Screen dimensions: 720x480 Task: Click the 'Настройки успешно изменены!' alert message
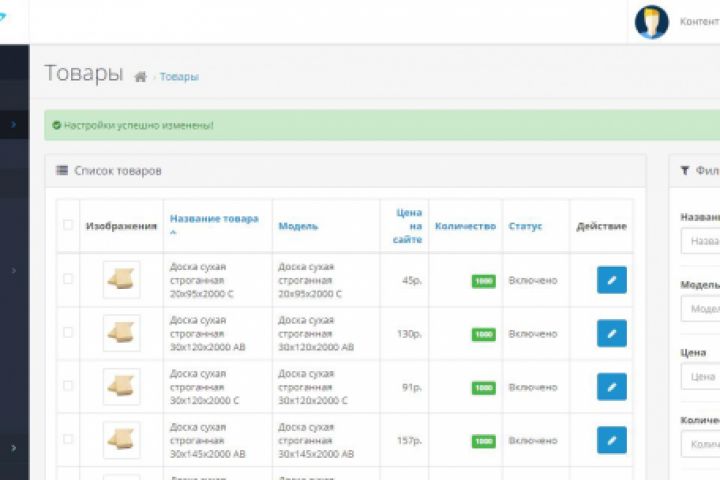pos(138,125)
